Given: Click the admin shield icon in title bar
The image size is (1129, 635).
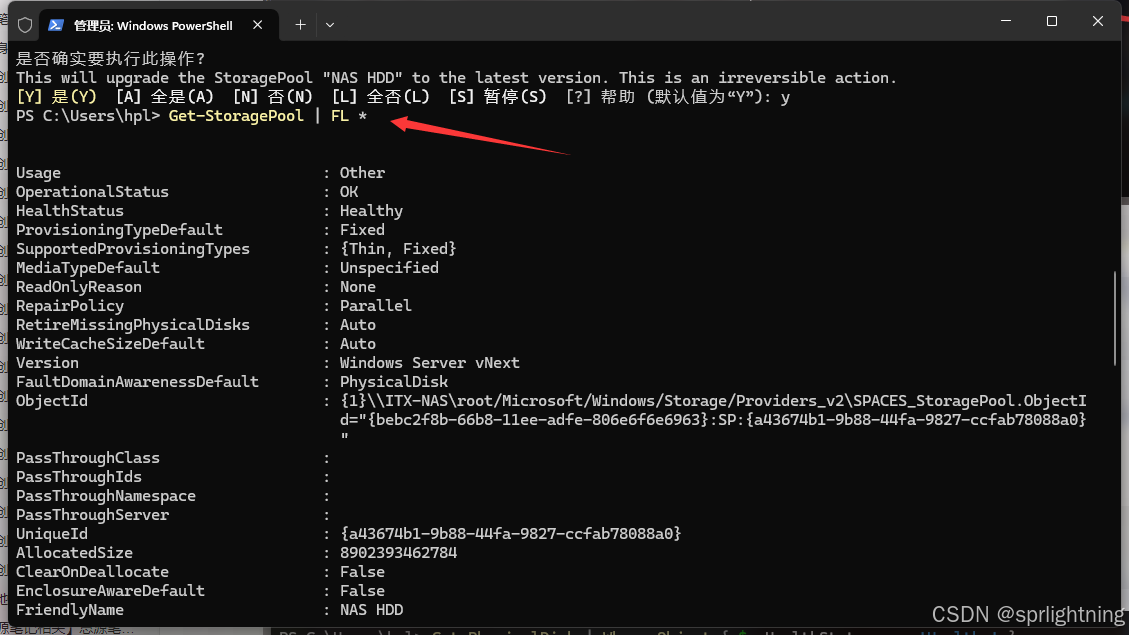Looking at the screenshot, I should click(x=25, y=25).
